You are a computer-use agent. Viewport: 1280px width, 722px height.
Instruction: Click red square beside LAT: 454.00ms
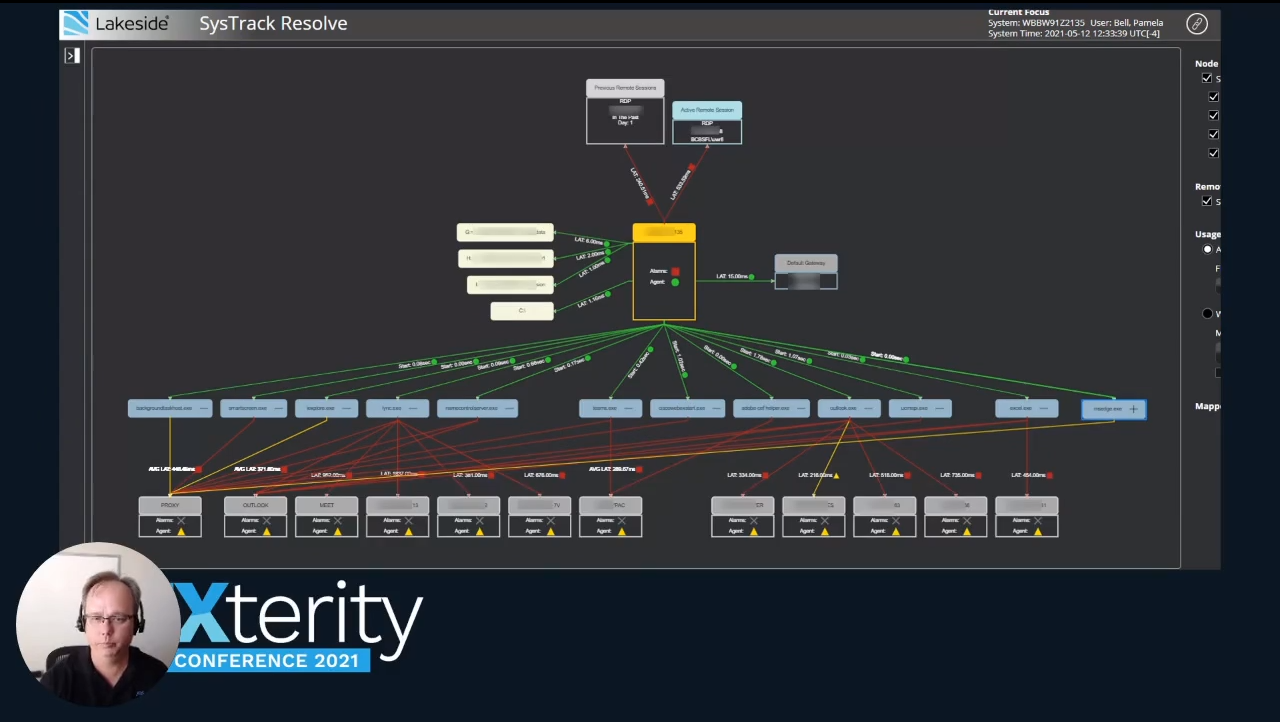coord(1049,475)
